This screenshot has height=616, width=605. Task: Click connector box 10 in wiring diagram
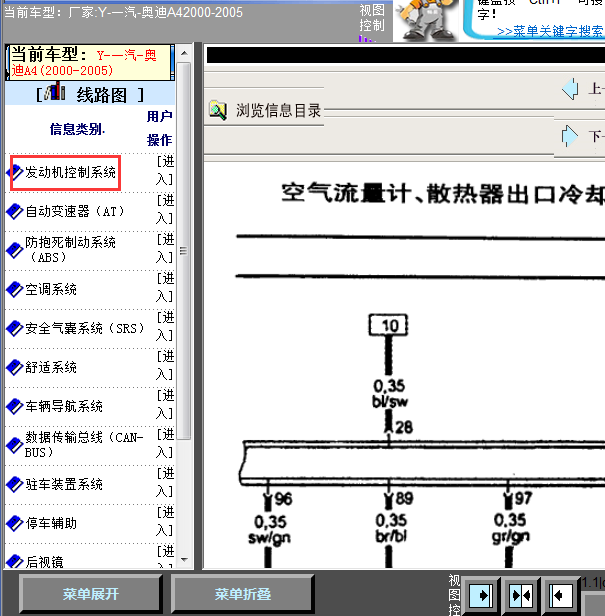tap(388, 325)
